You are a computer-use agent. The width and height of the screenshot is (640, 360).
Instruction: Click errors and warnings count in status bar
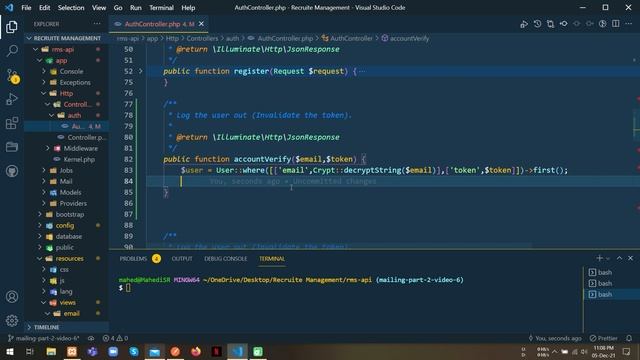pos(115,338)
